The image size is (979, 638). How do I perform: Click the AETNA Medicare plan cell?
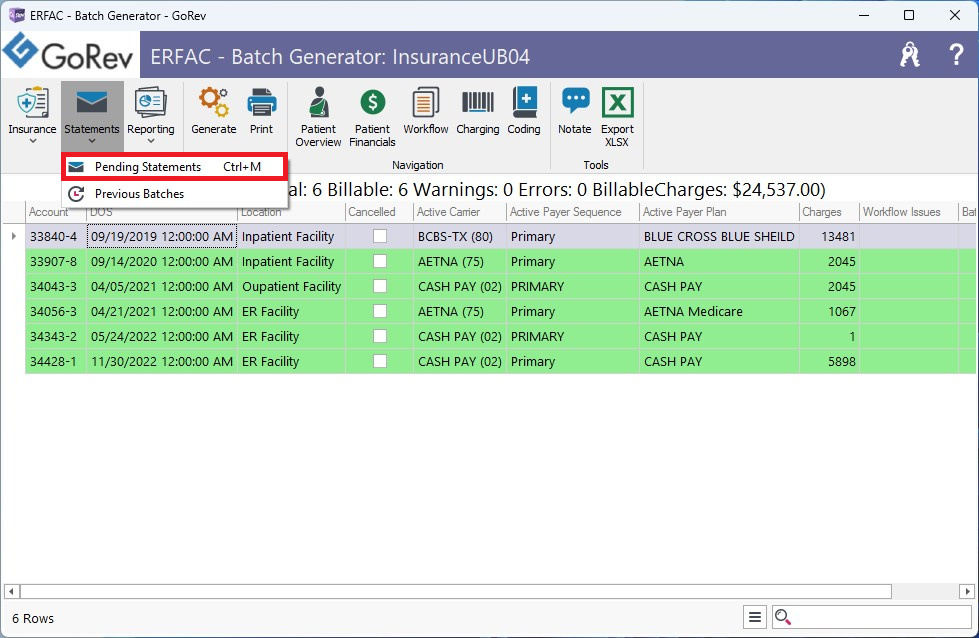[719, 311]
